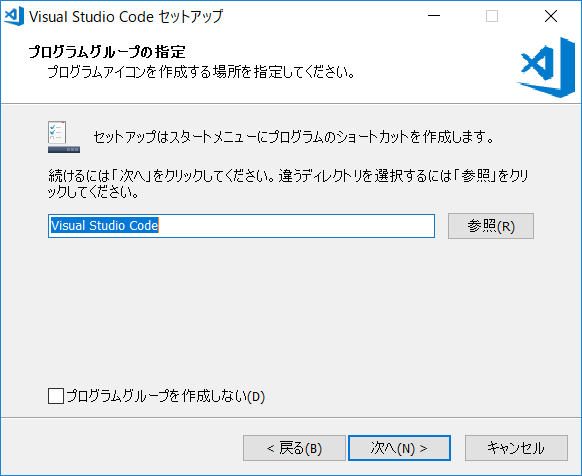Click the Start Menu shortcut checklist icon
Viewport: 582px width, 476px height.
click(x=63, y=137)
